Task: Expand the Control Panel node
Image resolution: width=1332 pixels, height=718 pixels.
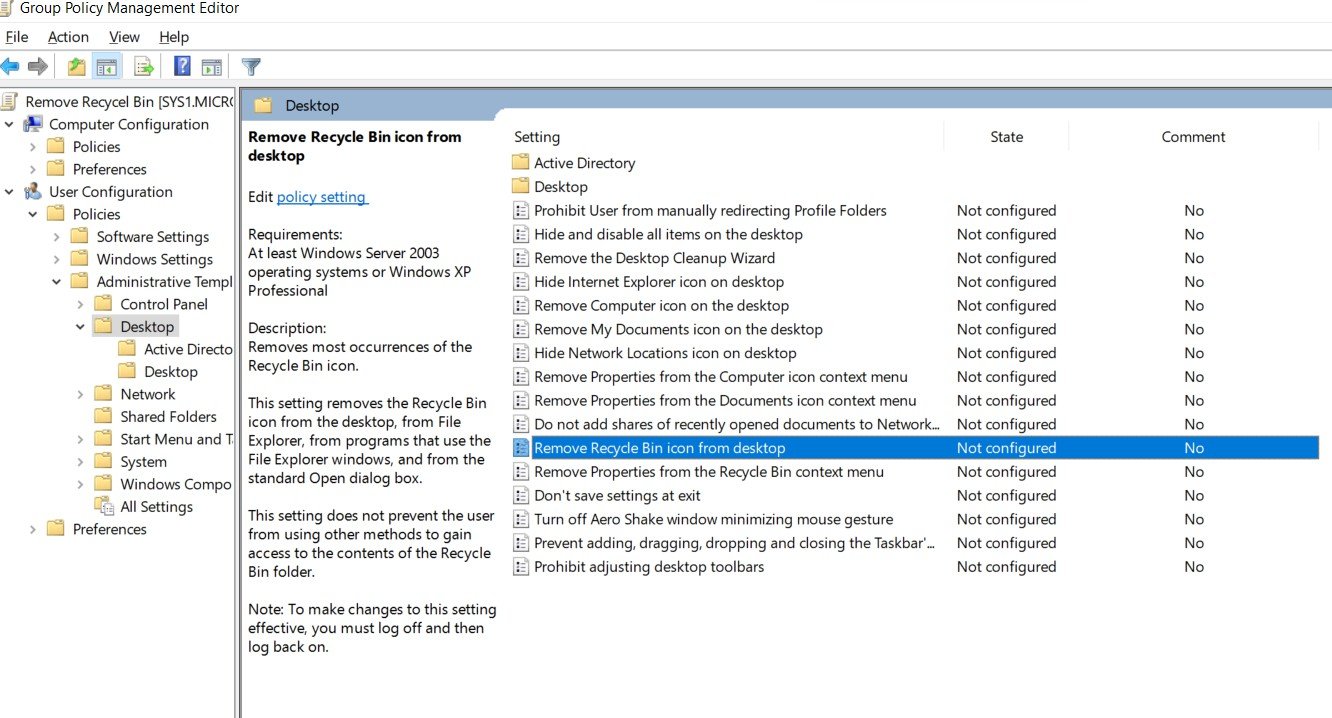Action: click(x=81, y=304)
